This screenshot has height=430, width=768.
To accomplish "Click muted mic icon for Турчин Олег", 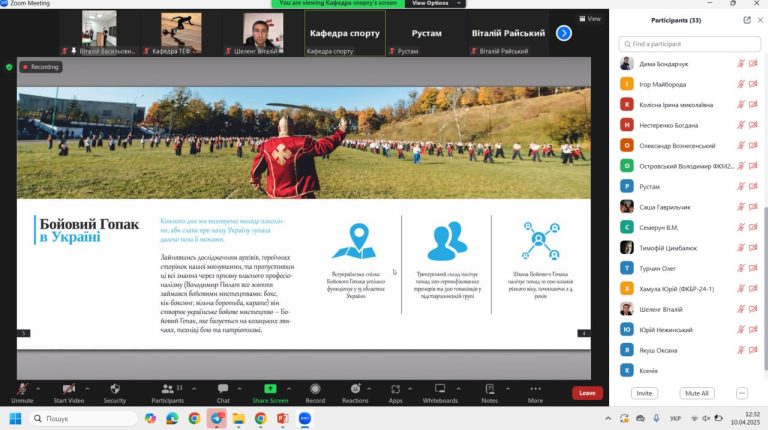I will tap(741, 268).
